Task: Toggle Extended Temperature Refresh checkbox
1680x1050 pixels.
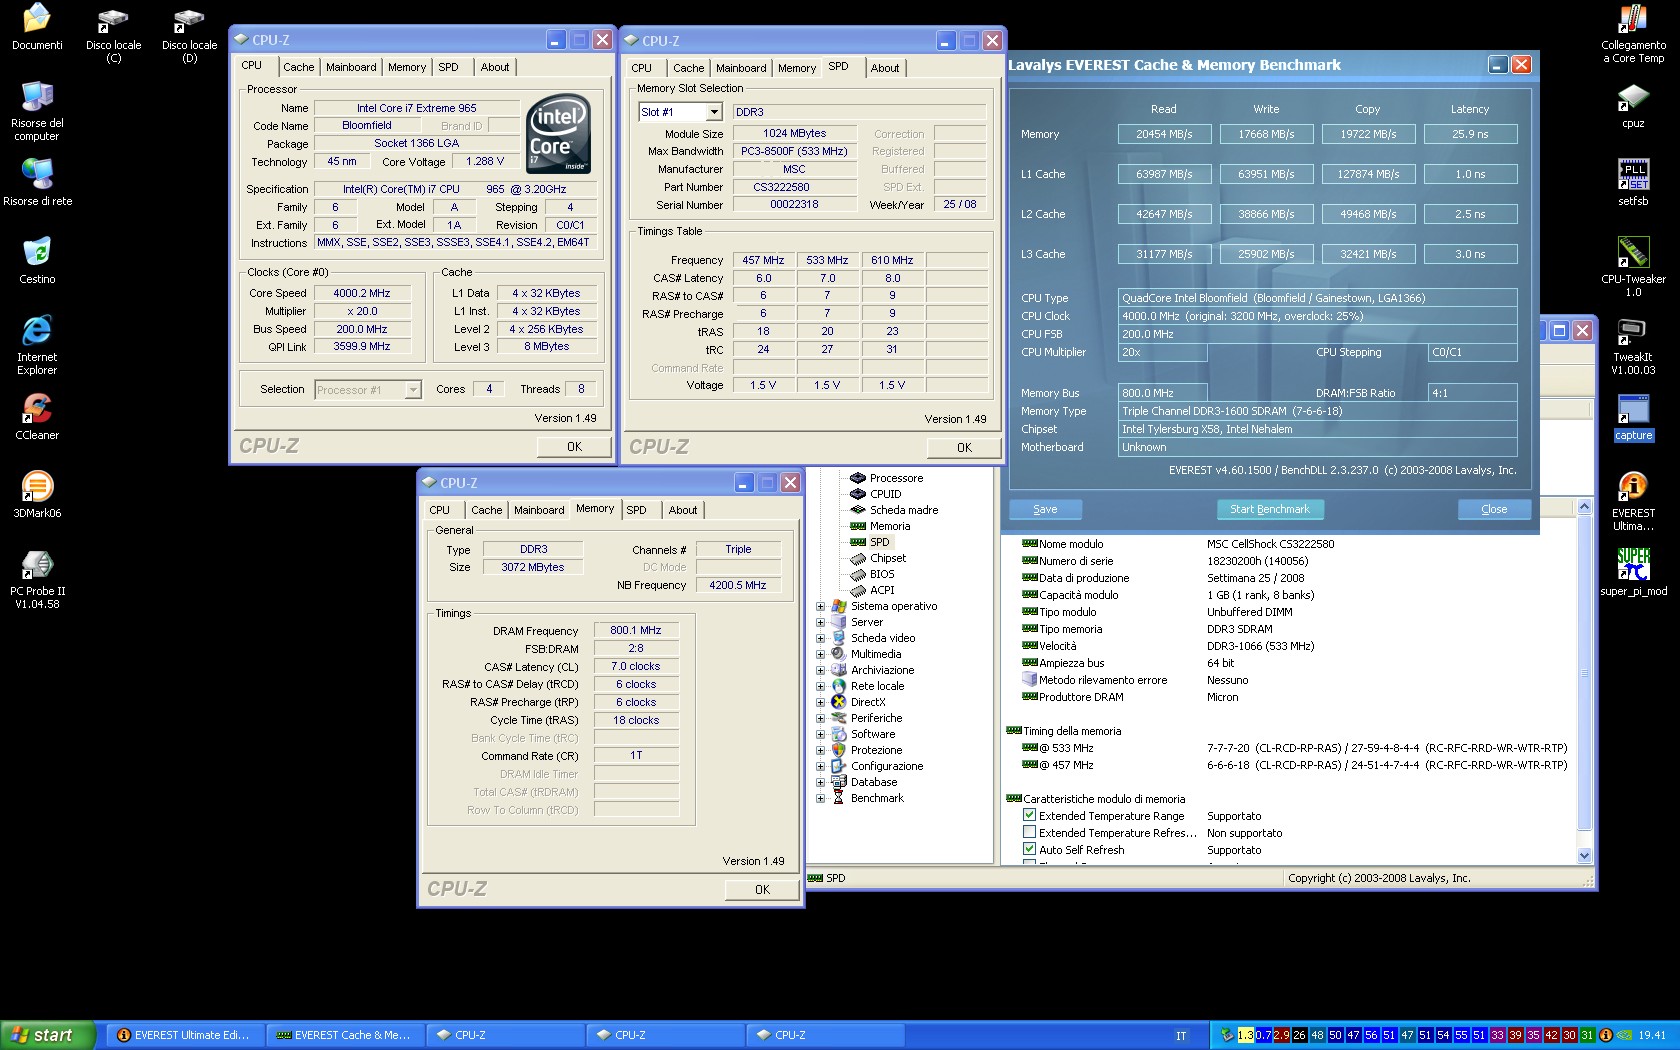Action: pos(1029,832)
